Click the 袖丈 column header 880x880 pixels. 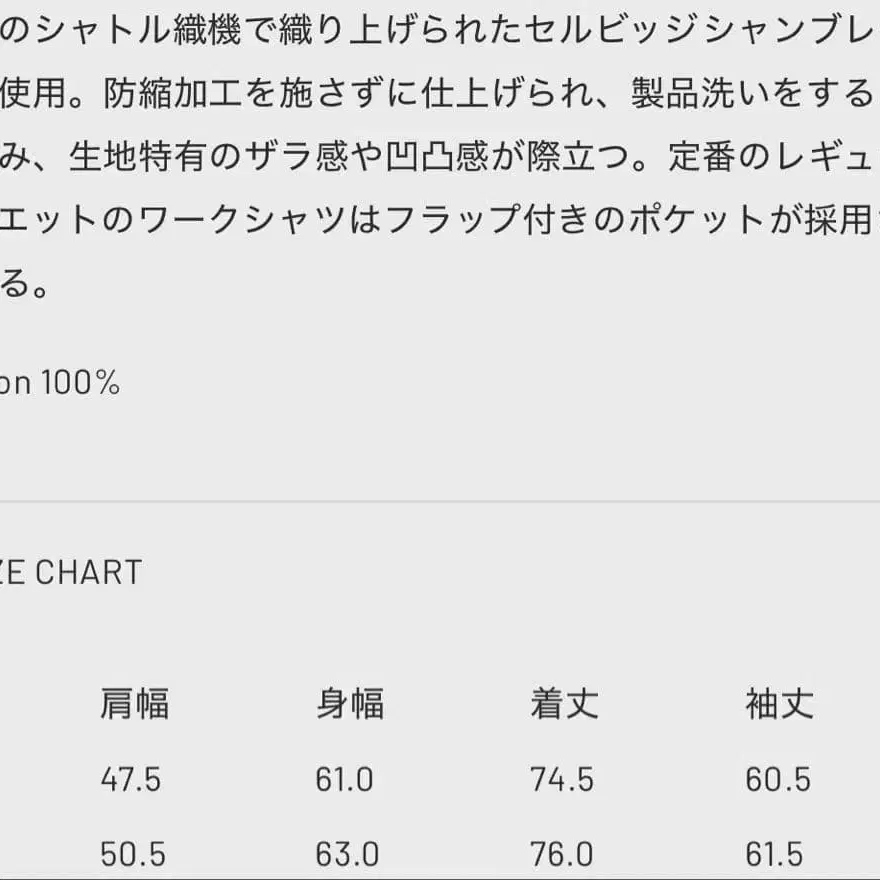pyautogui.click(x=779, y=705)
